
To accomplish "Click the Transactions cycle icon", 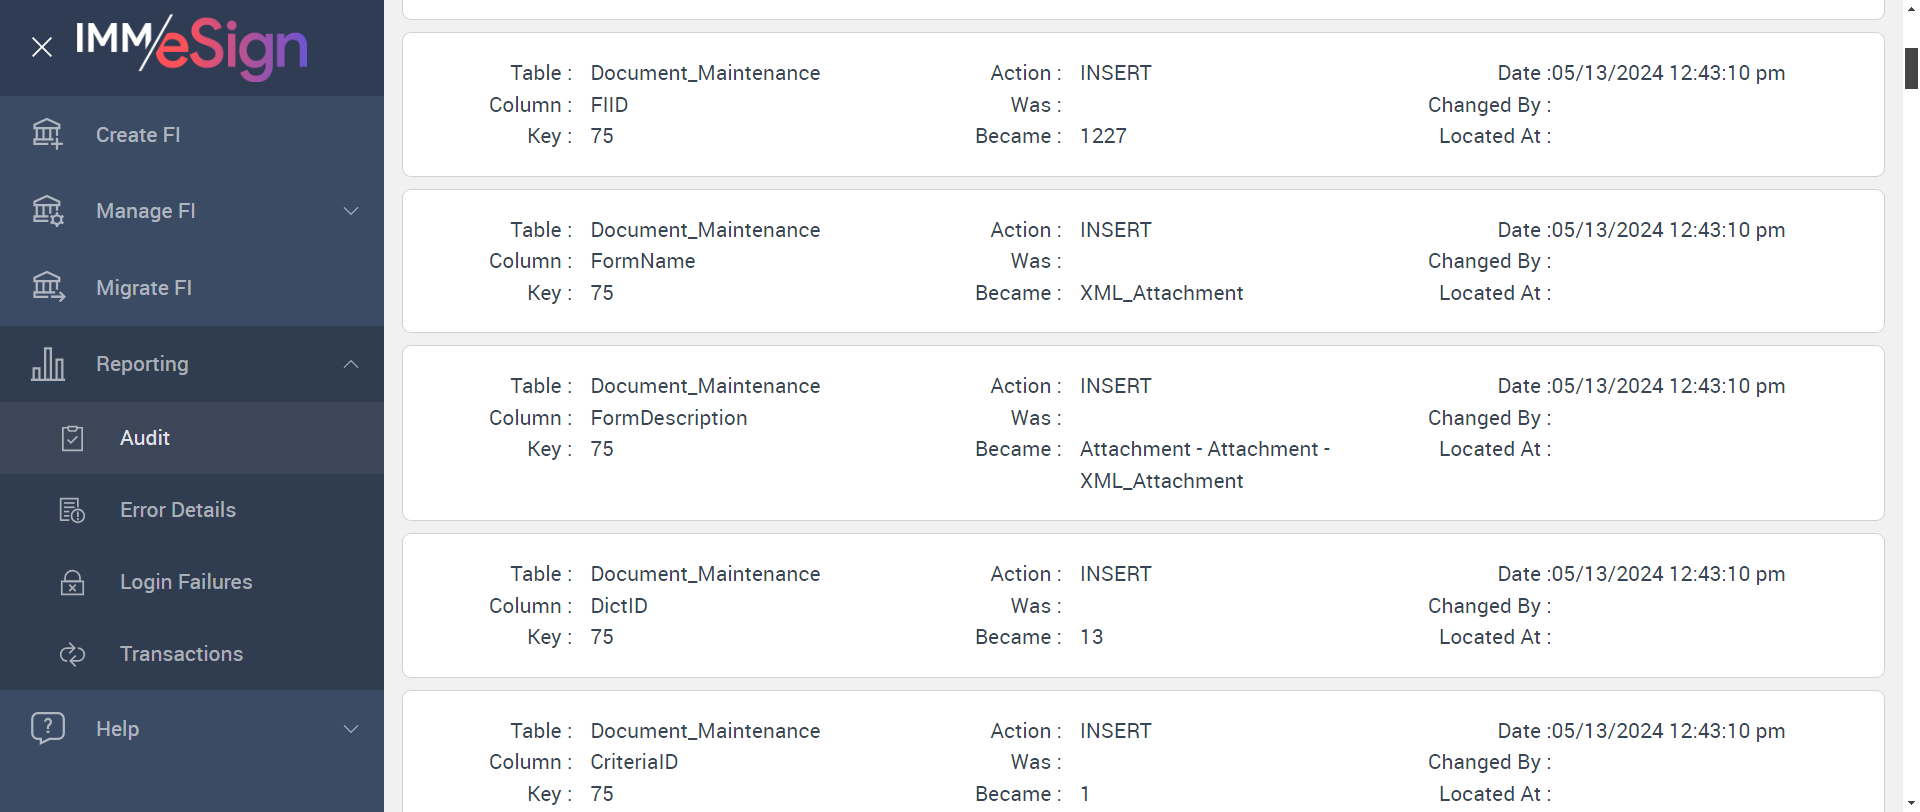I will point(72,654).
